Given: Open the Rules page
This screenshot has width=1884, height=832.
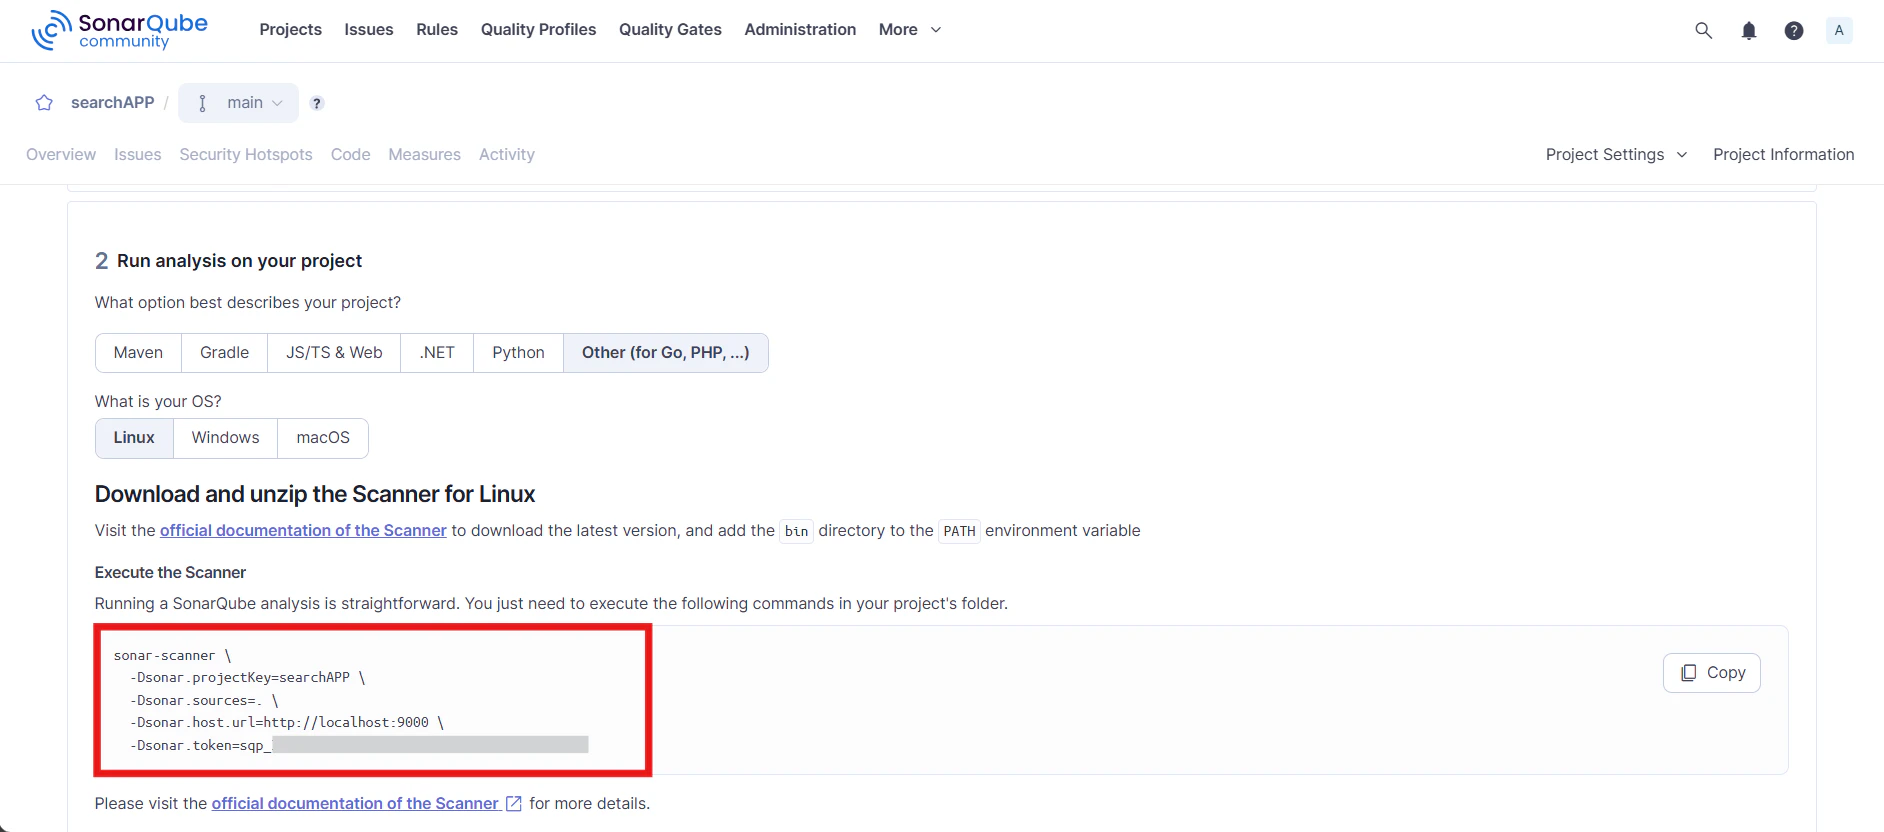Looking at the screenshot, I should click(437, 30).
